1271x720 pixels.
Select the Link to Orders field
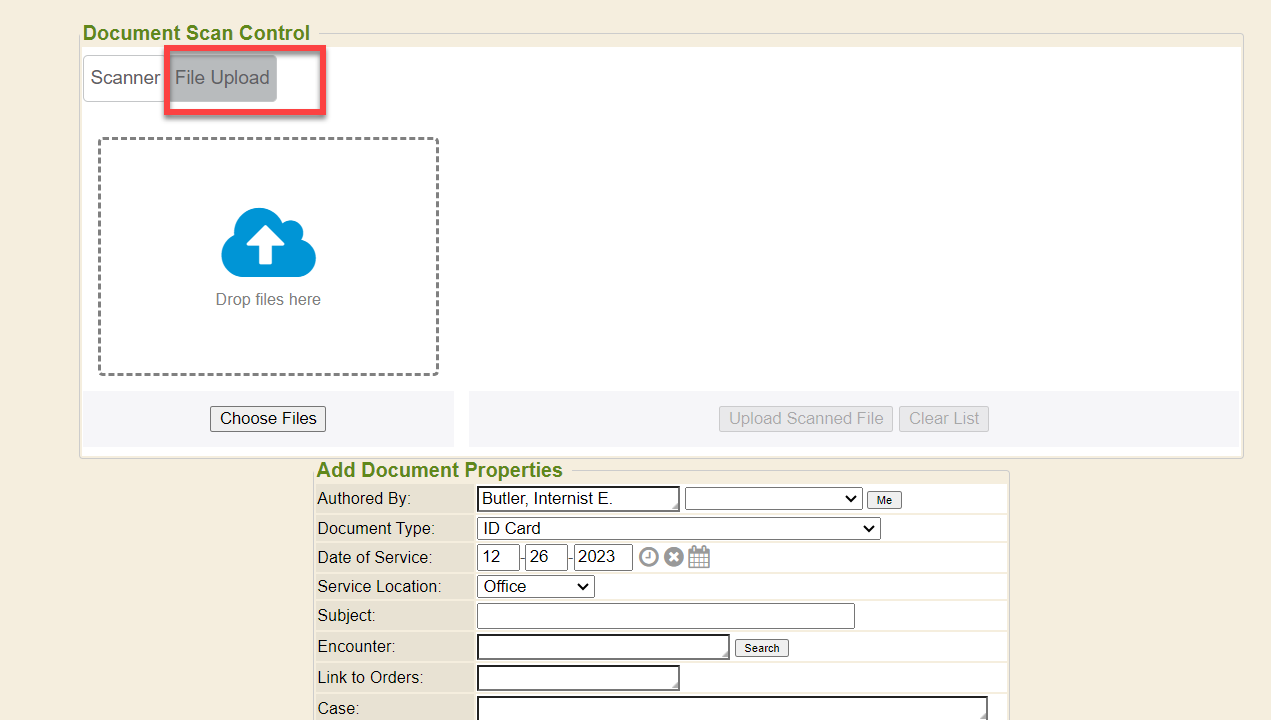tap(577, 677)
